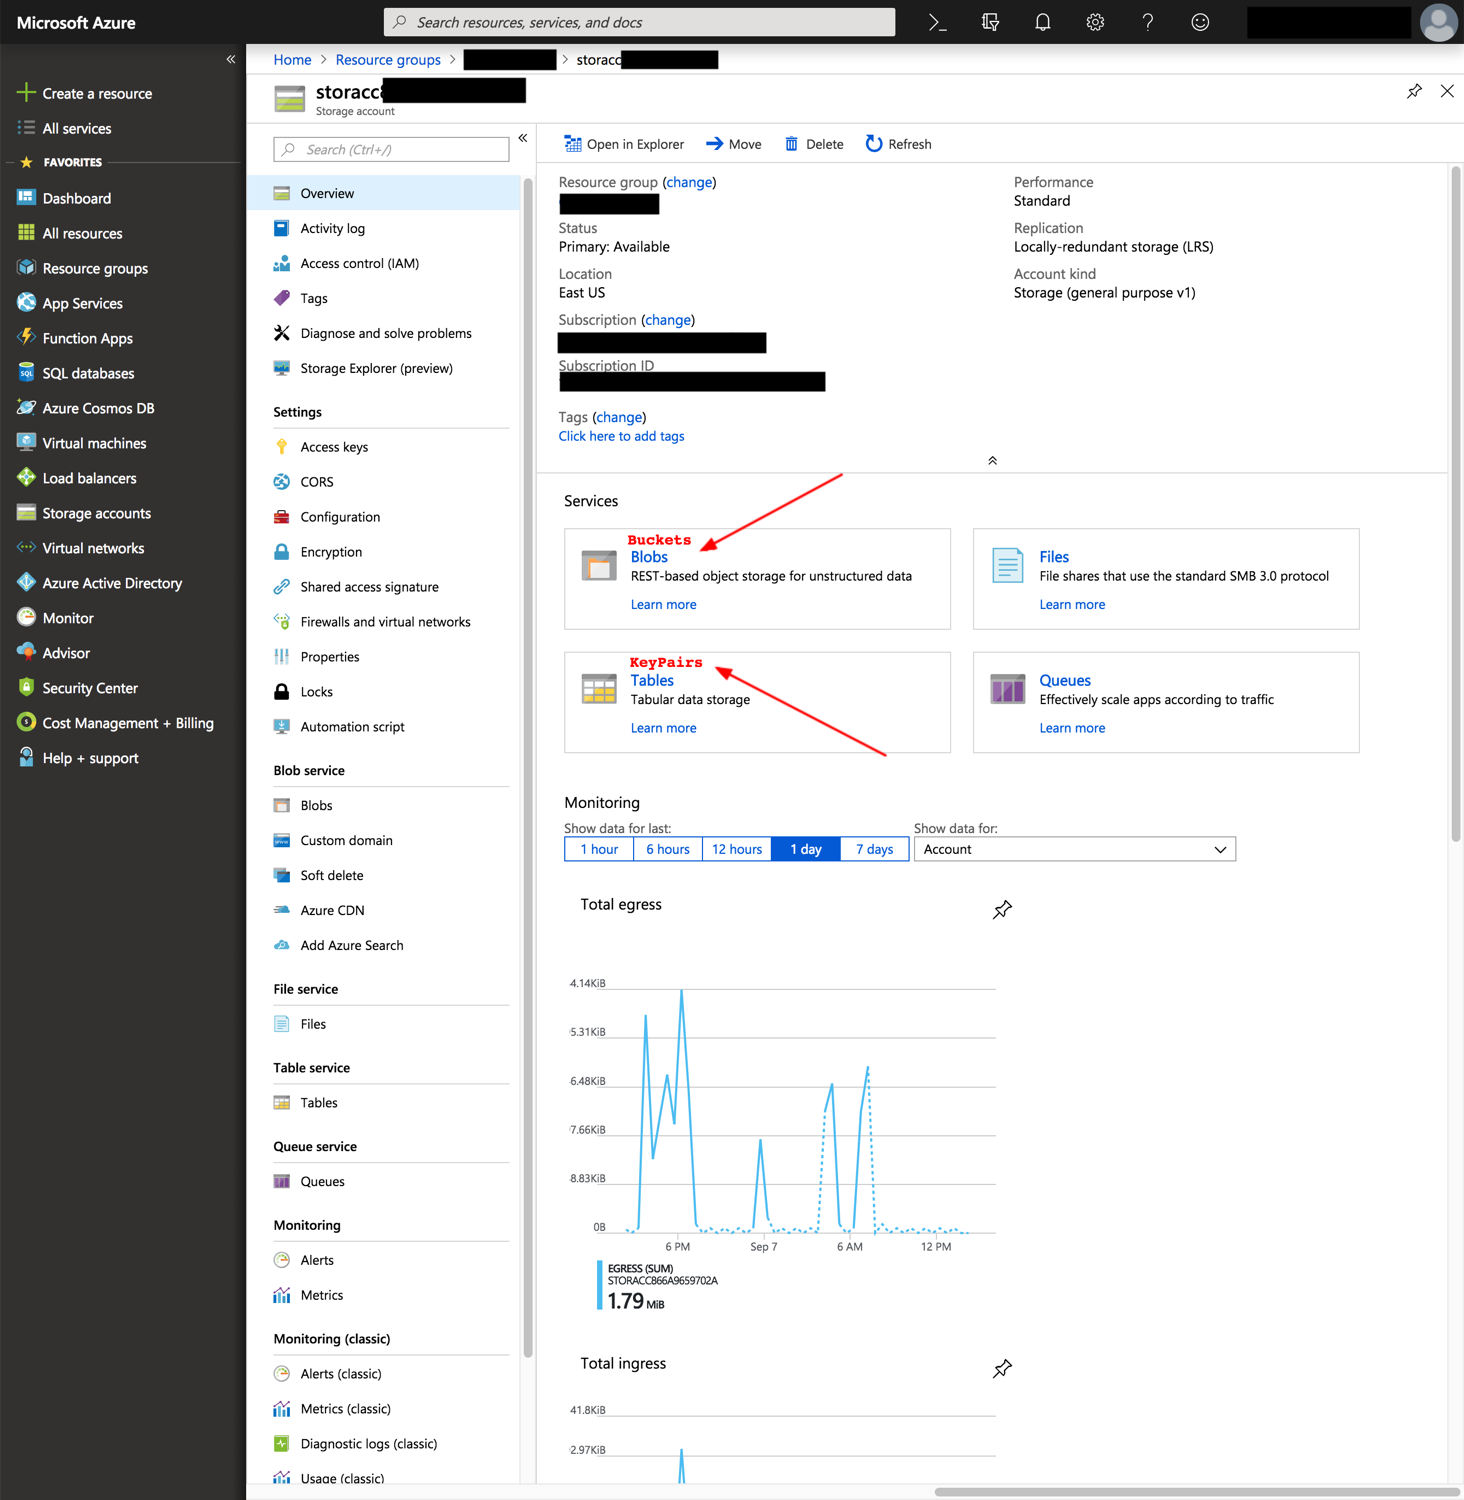Open Storage Explorer (preview)
The height and width of the screenshot is (1500, 1464).
click(376, 368)
